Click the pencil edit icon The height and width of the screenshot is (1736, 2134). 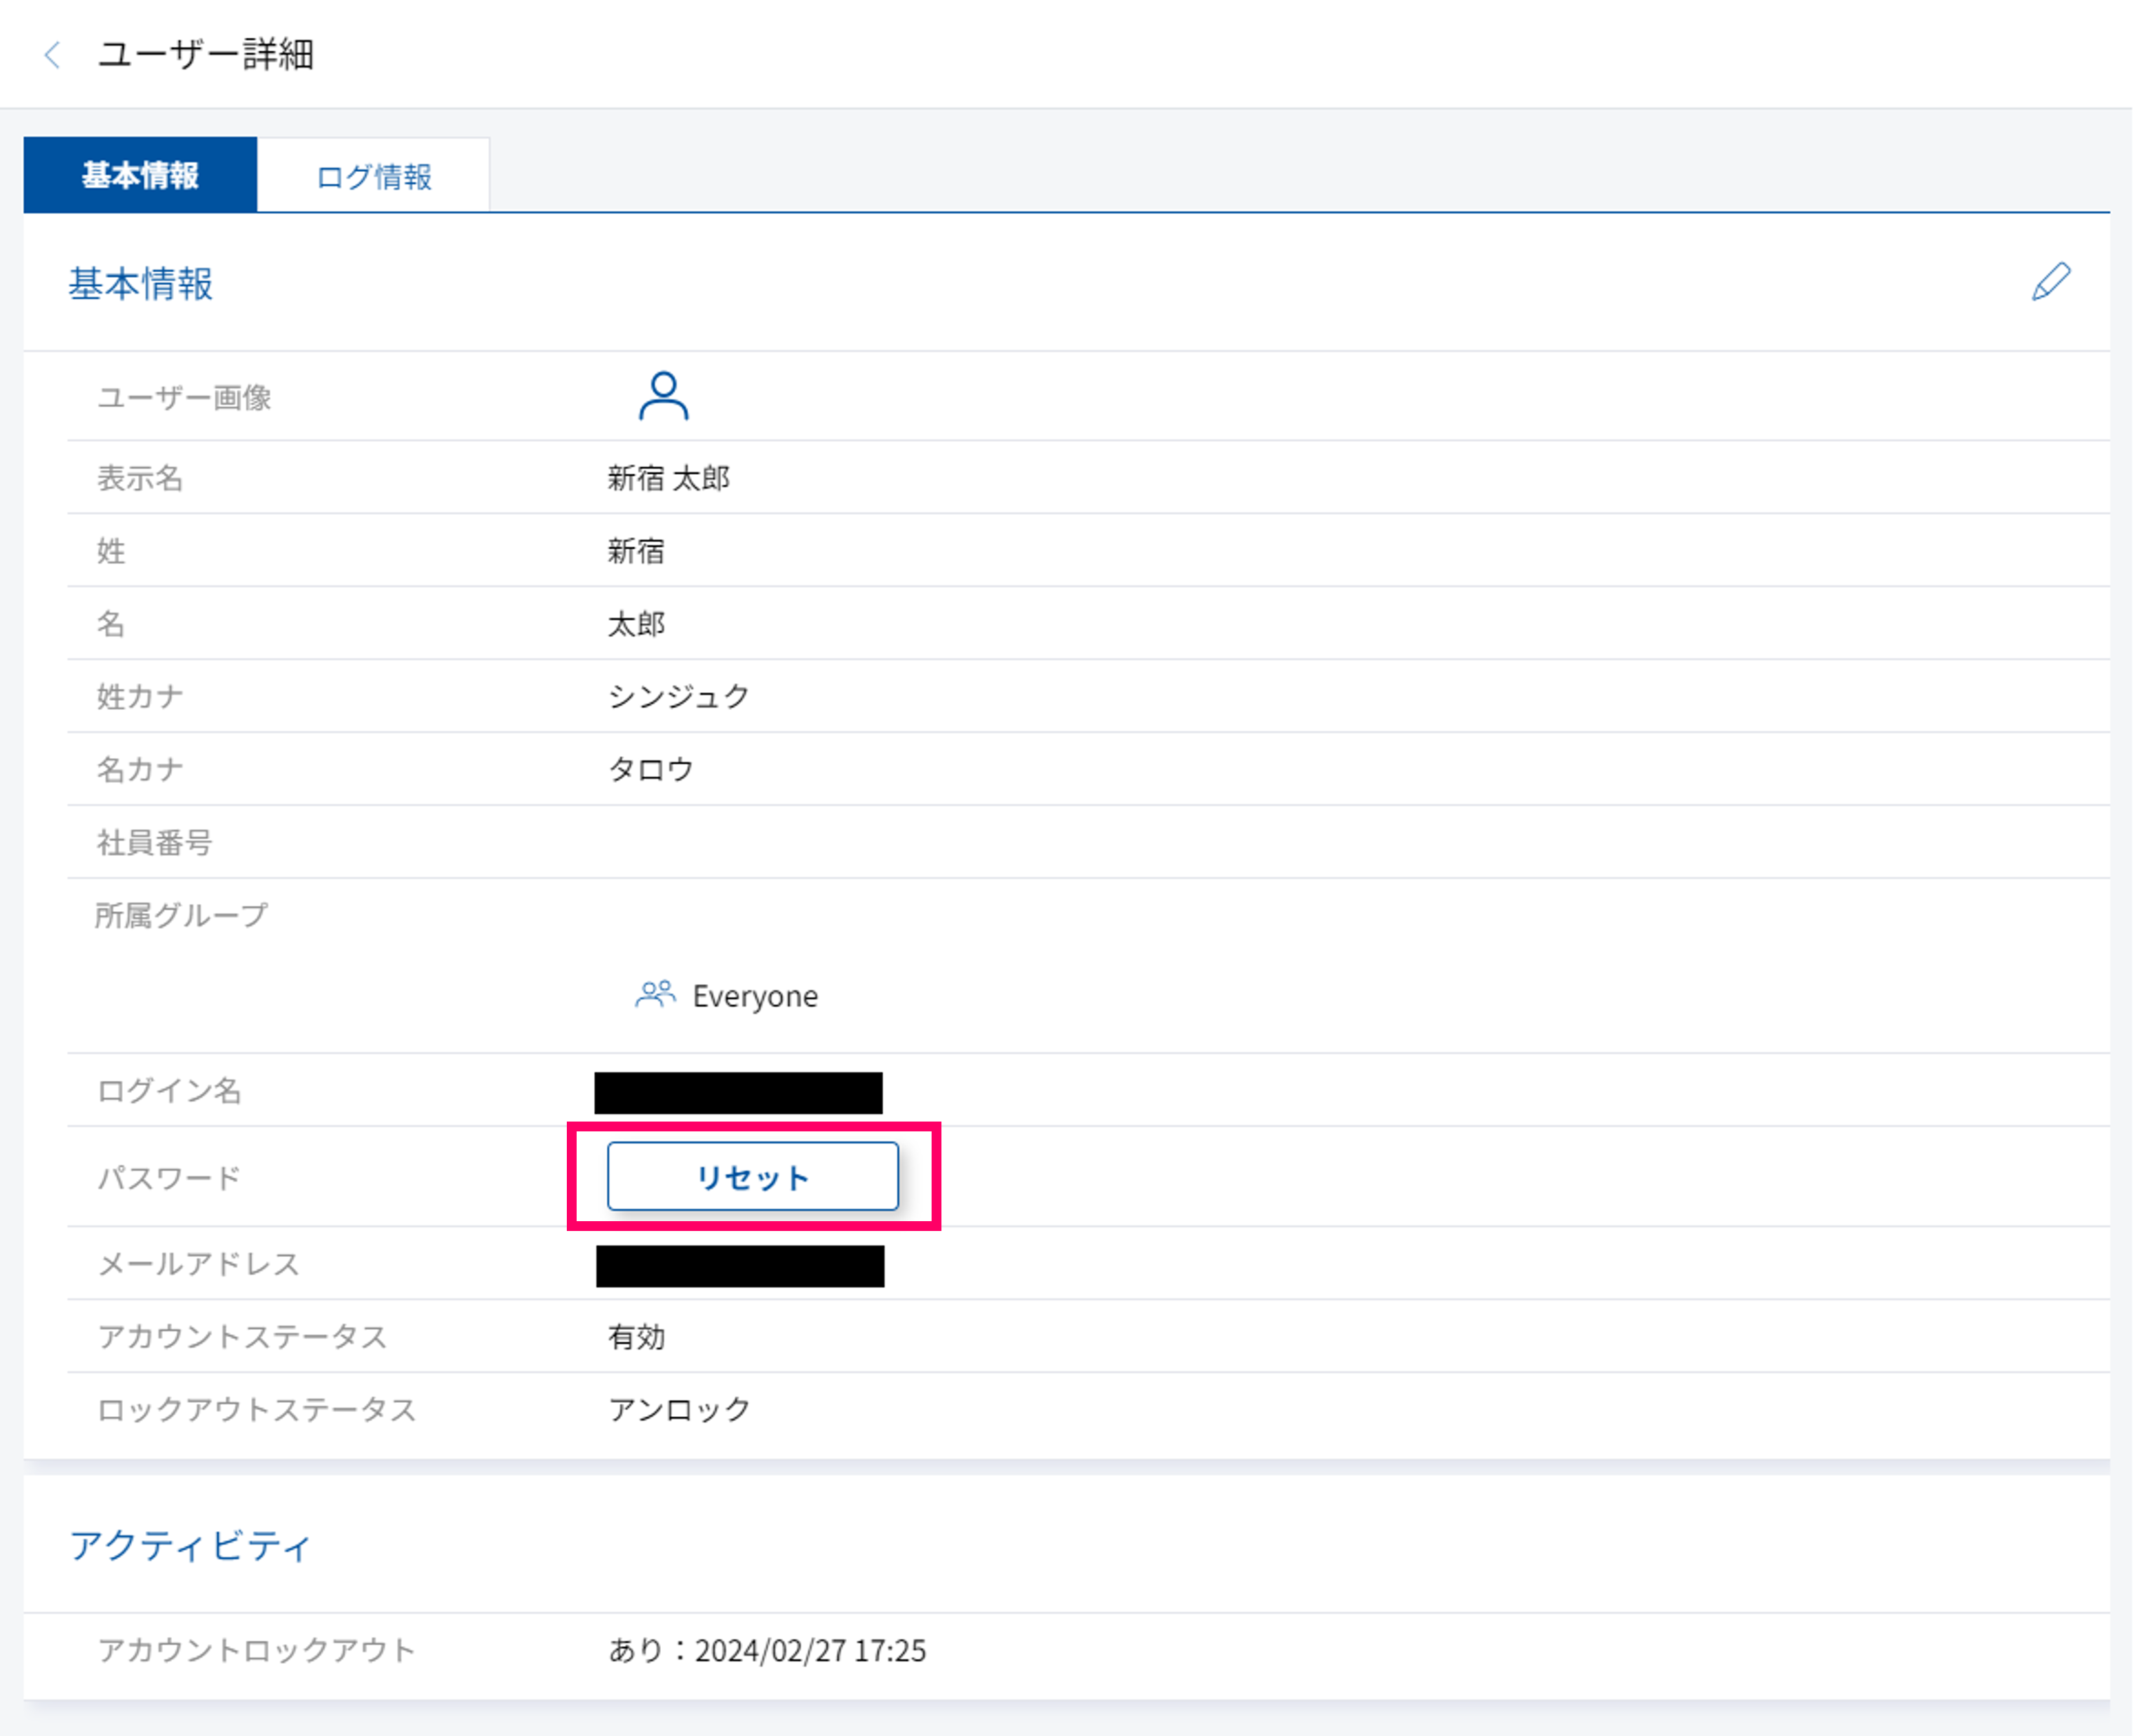2050,282
